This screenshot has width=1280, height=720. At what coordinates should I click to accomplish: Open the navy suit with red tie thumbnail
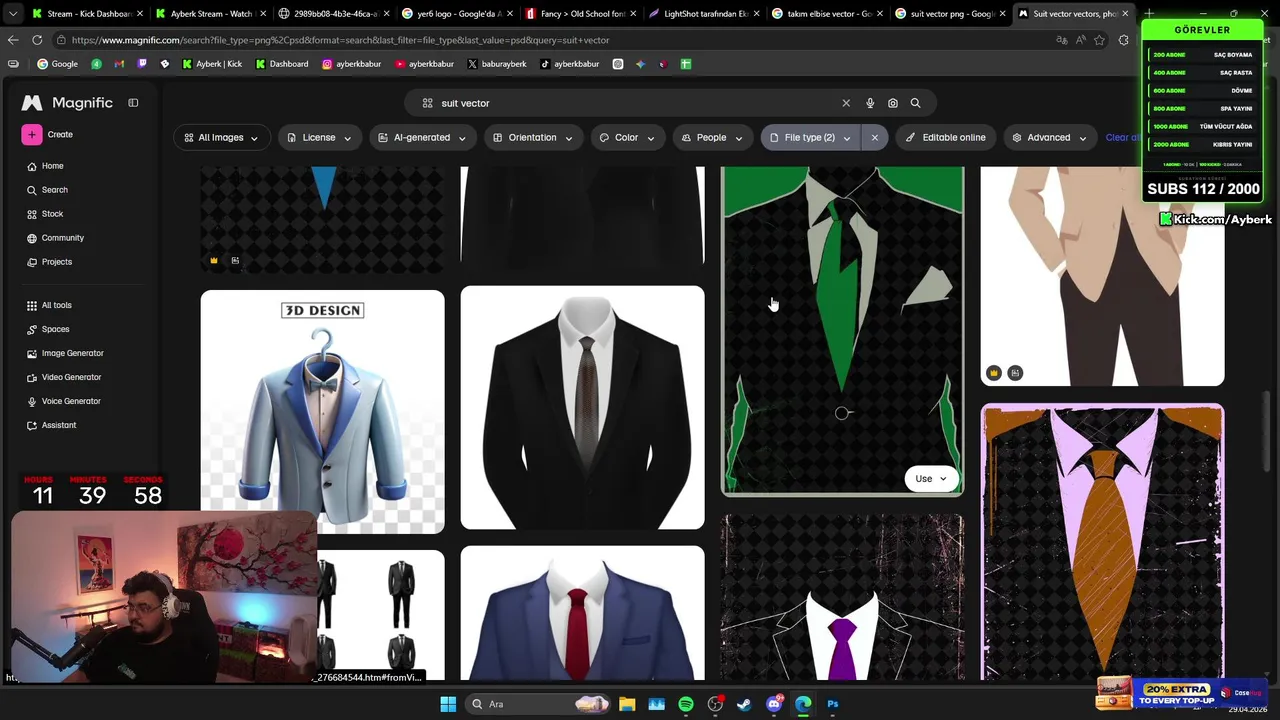point(582,613)
